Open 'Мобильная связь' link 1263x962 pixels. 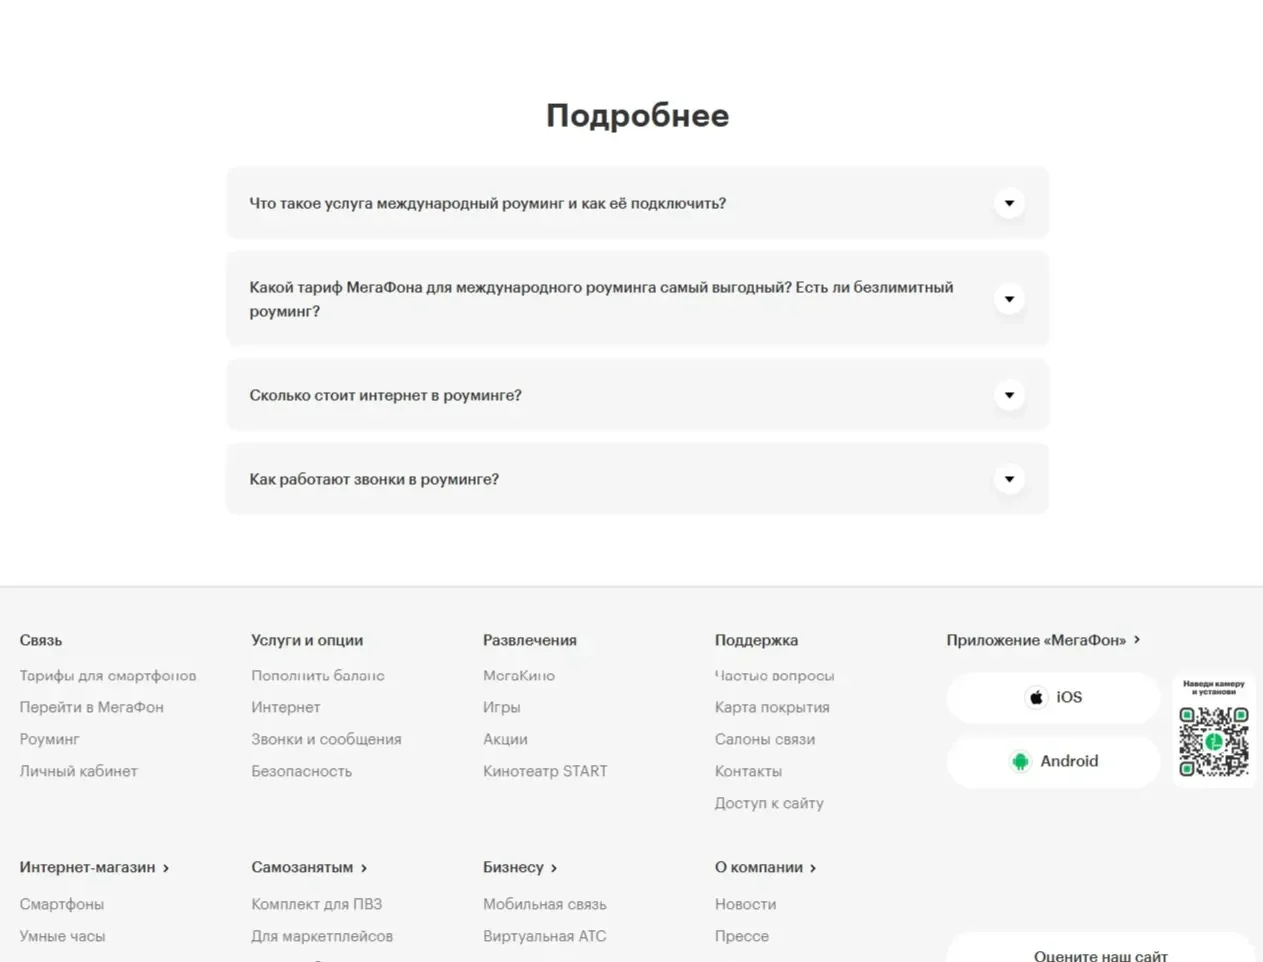coord(545,904)
